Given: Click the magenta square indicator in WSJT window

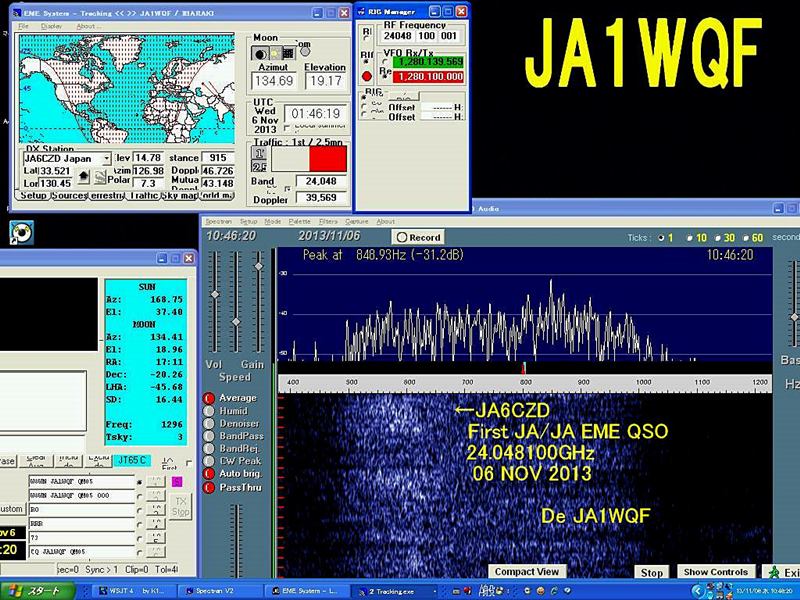Looking at the screenshot, I should click(177, 482).
